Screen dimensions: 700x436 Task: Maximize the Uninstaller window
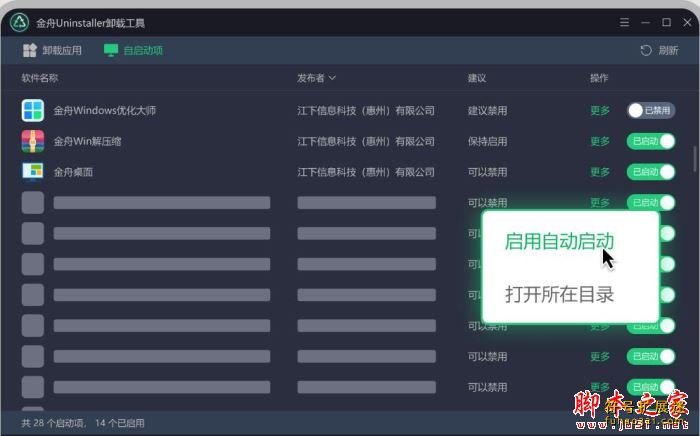(x=667, y=22)
